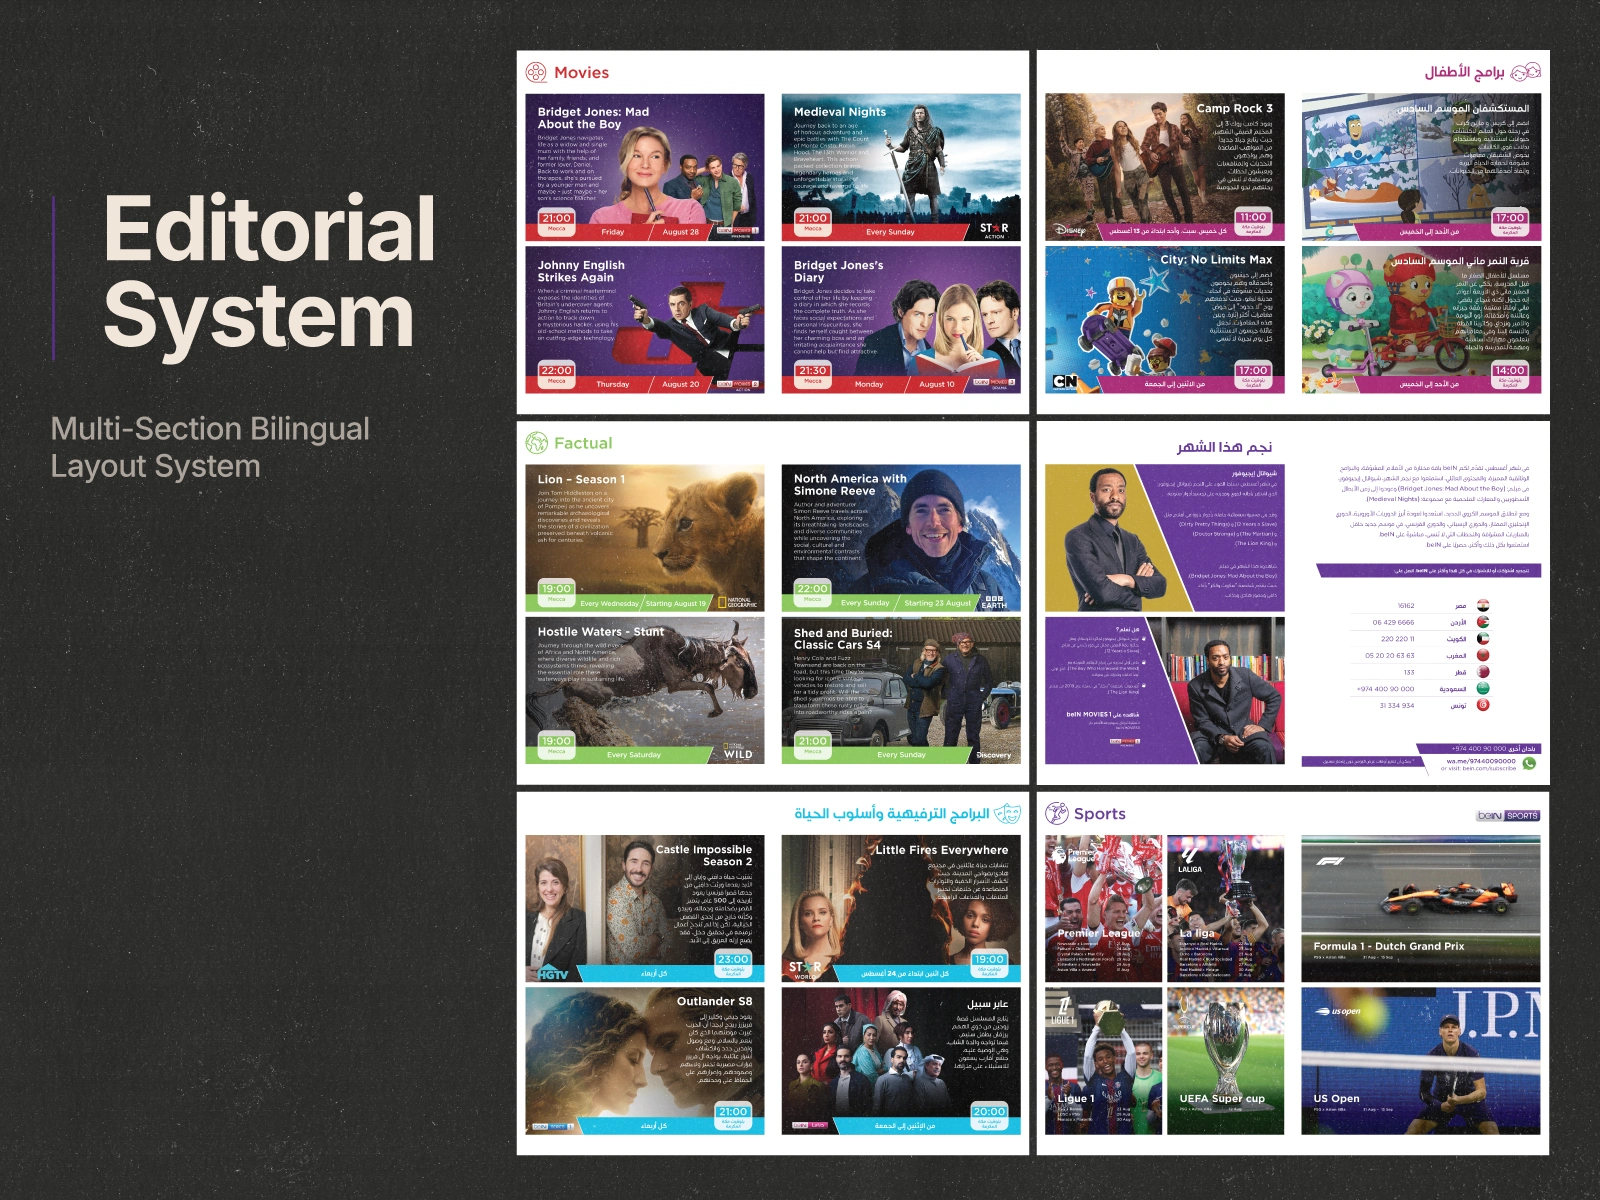
Task: Click the 'Factual' section heading
Action: (x=583, y=443)
